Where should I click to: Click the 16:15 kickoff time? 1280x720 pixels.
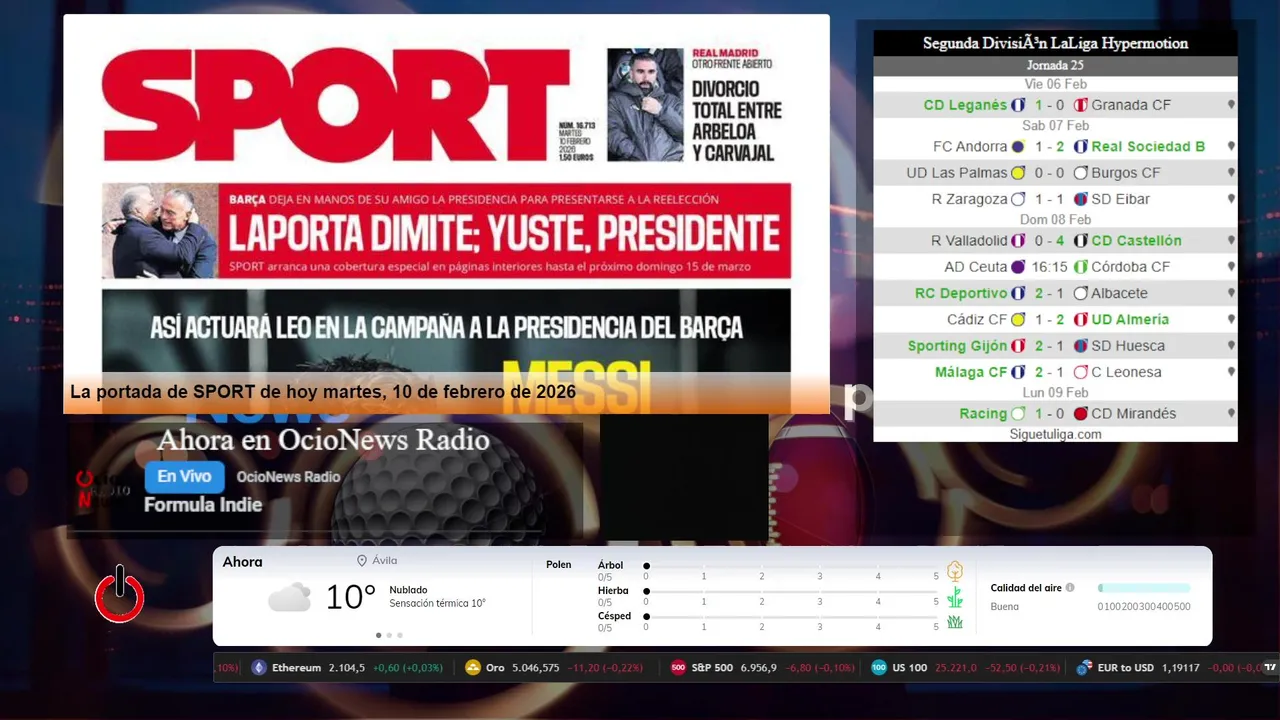point(1049,267)
